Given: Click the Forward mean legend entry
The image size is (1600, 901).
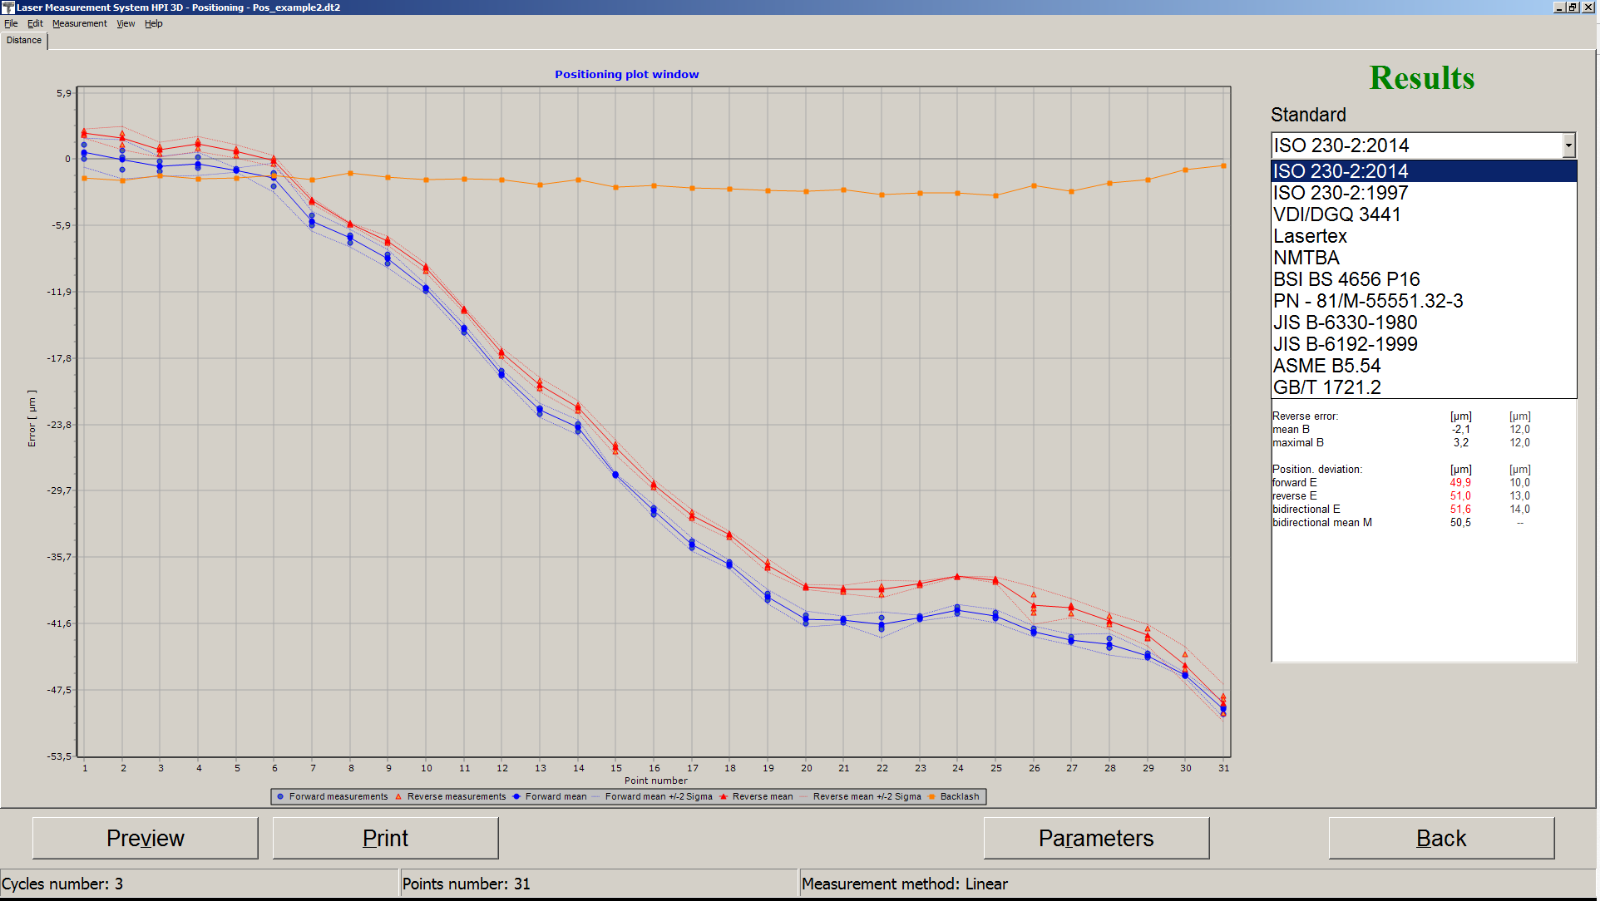Looking at the screenshot, I should pyautogui.click(x=549, y=797).
